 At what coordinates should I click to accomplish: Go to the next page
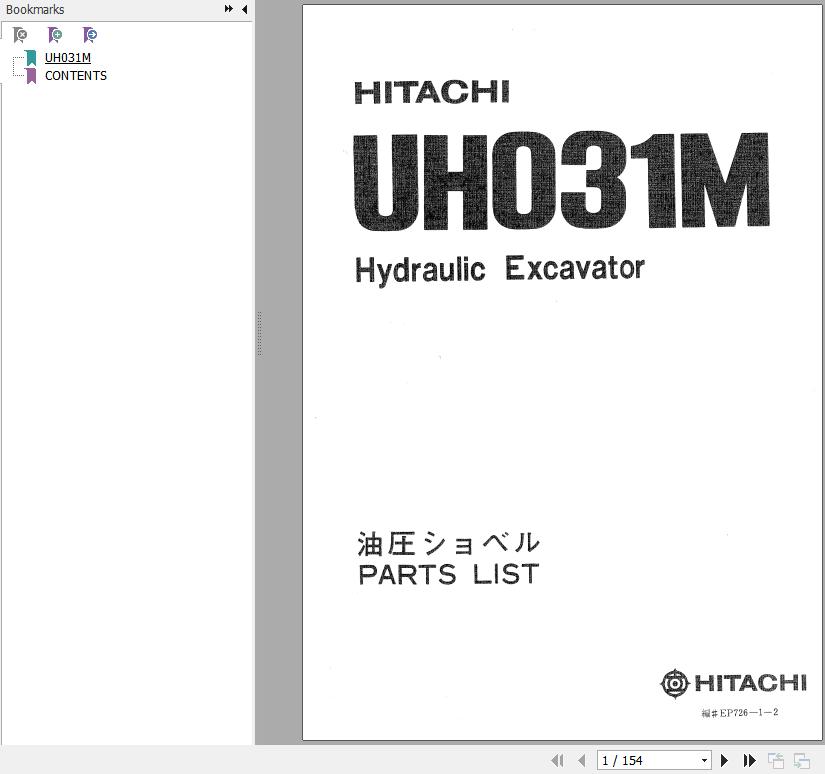click(x=725, y=761)
